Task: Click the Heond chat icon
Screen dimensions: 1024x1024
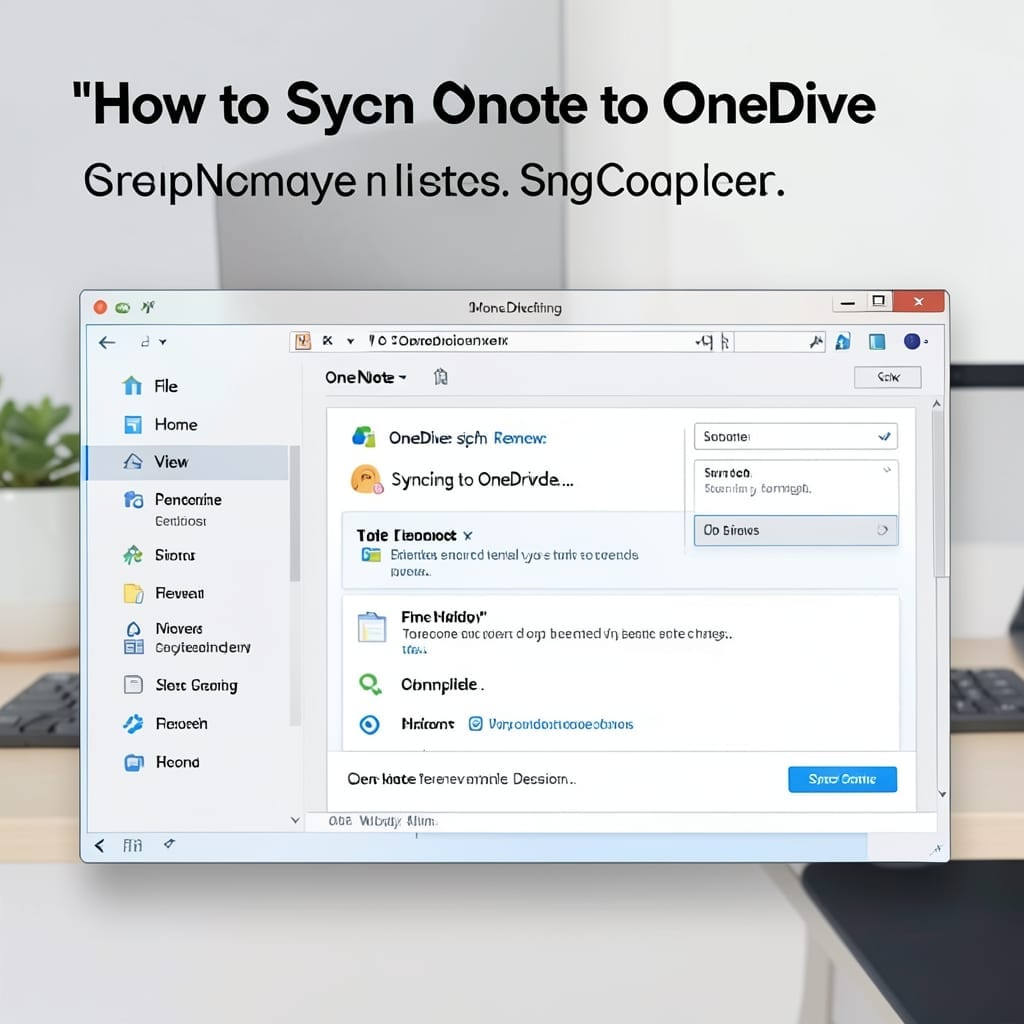Action: point(134,762)
